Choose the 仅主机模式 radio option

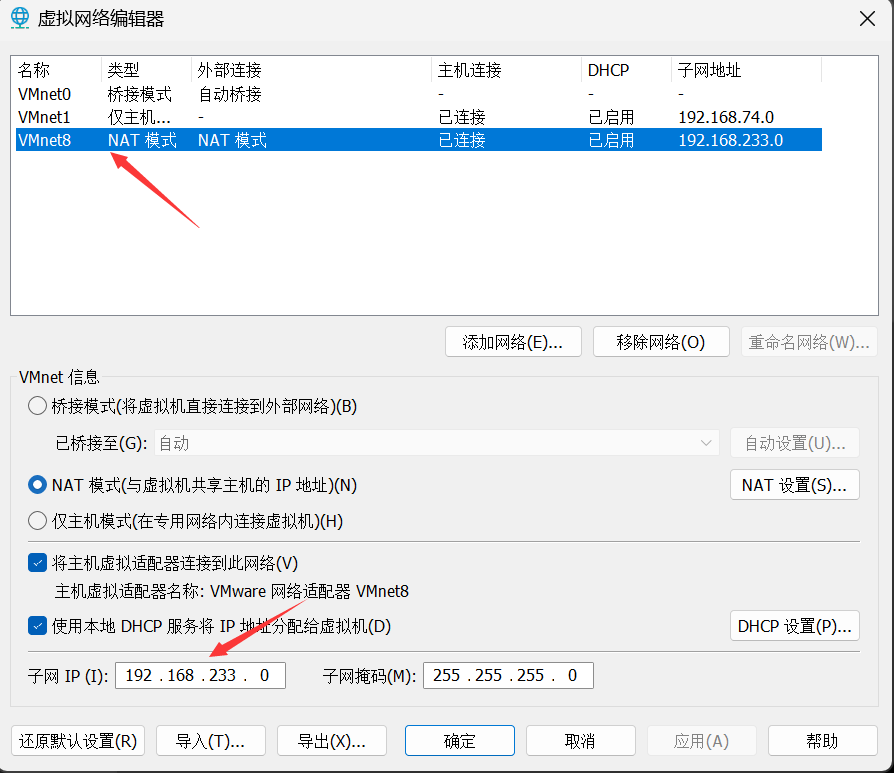pos(37,521)
